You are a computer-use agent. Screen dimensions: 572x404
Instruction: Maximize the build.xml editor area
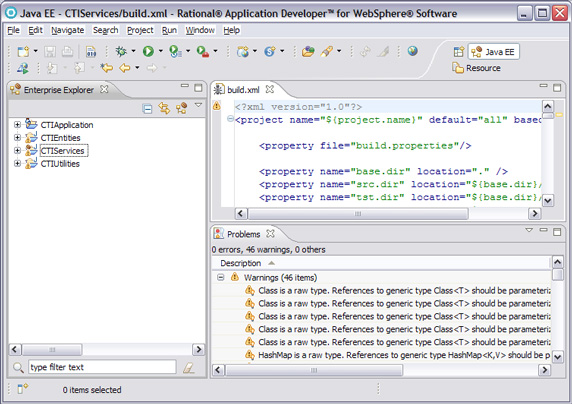(557, 88)
